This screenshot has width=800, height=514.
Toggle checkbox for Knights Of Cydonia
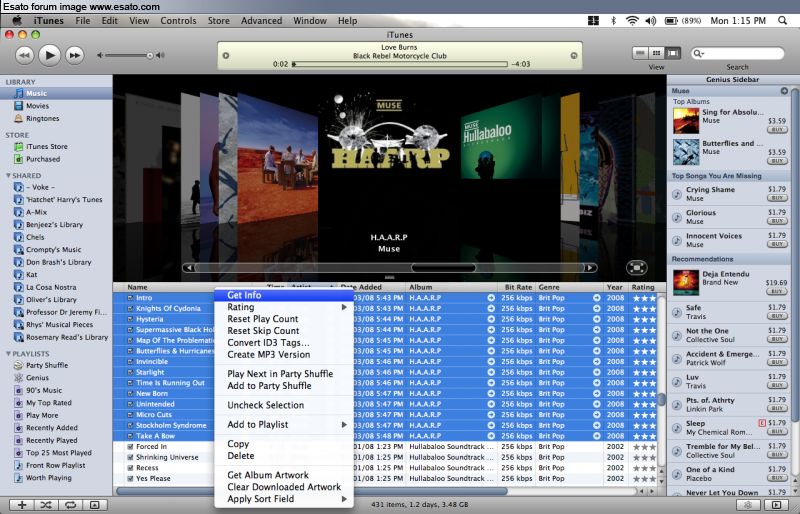pyautogui.click(x=130, y=308)
